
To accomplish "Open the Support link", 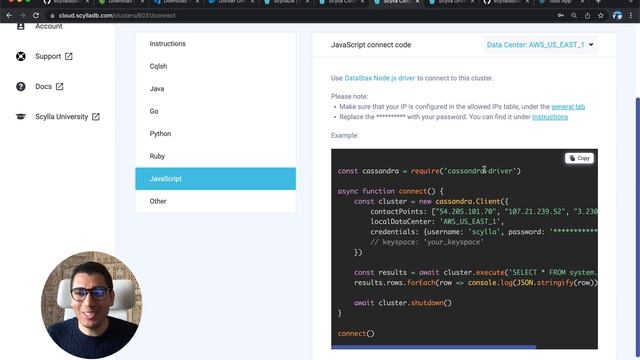I will point(48,56).
